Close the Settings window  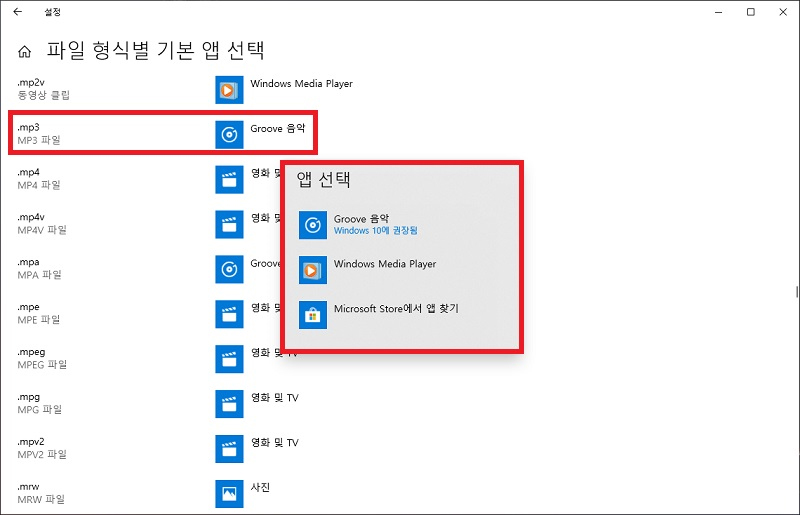783,12
